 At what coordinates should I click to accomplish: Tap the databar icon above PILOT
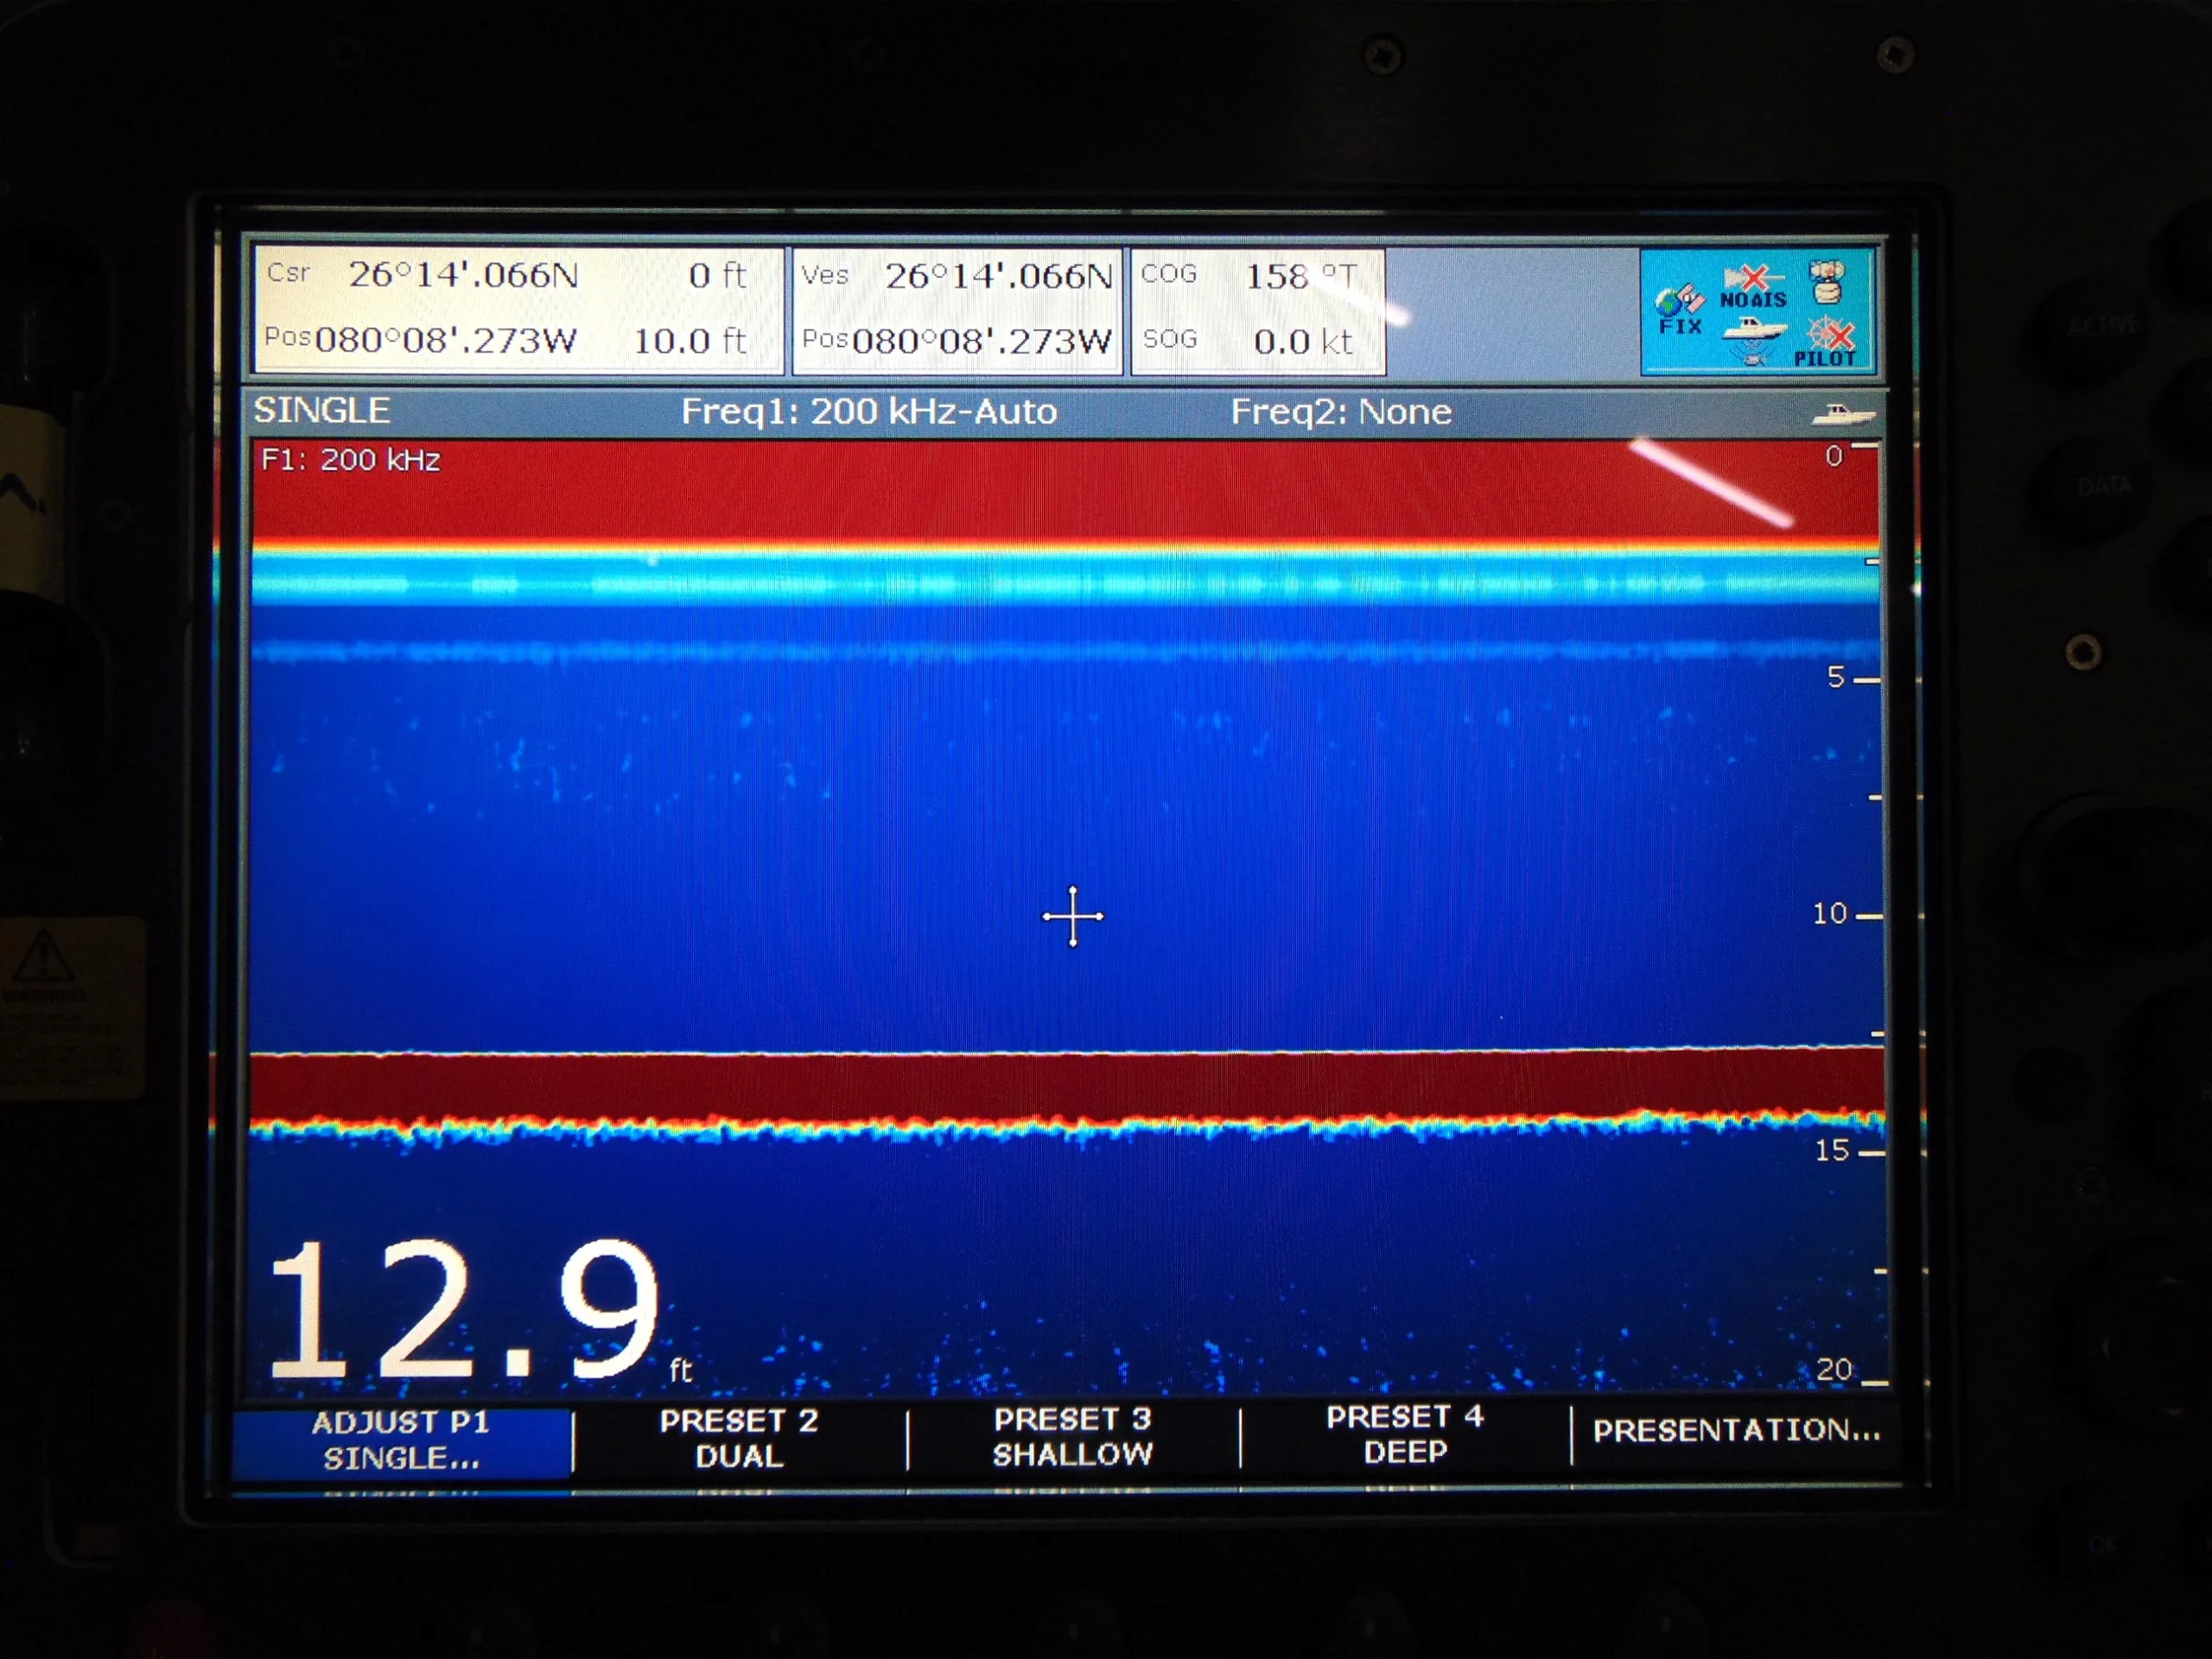(1827, 282)
